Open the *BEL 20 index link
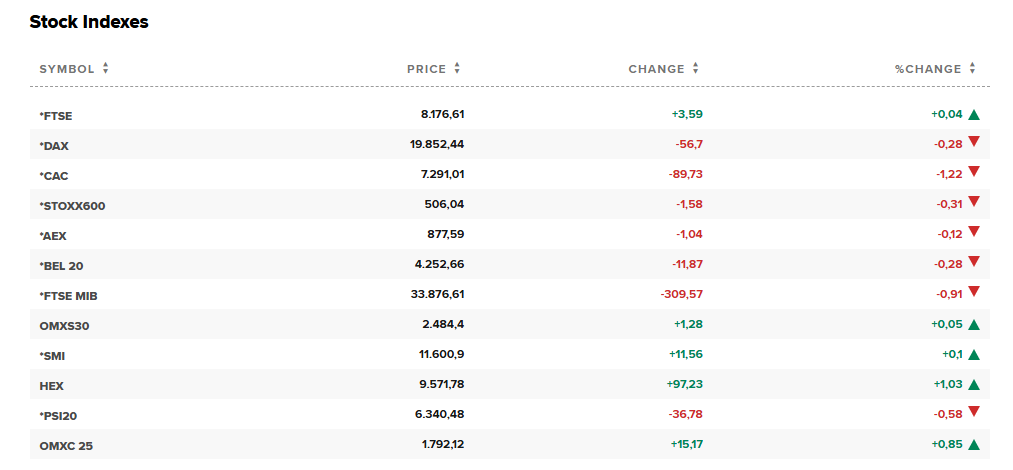Viewport: 1013px width, 470px height. coord(61,266)
